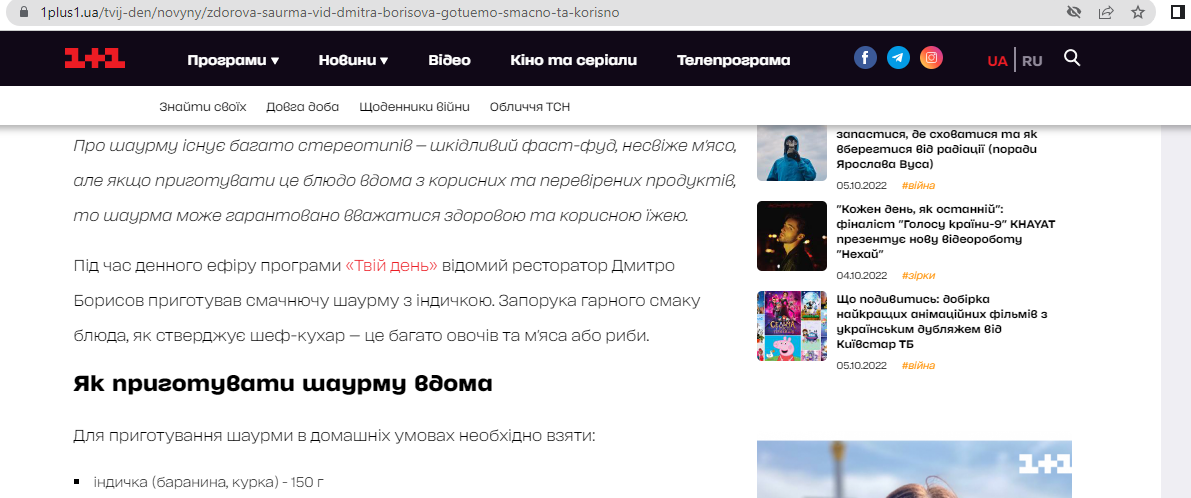The height and width of the screenshot is (498, 1191).
Task: Click #війна tag under animated films article
Action: tap(918, 366)
